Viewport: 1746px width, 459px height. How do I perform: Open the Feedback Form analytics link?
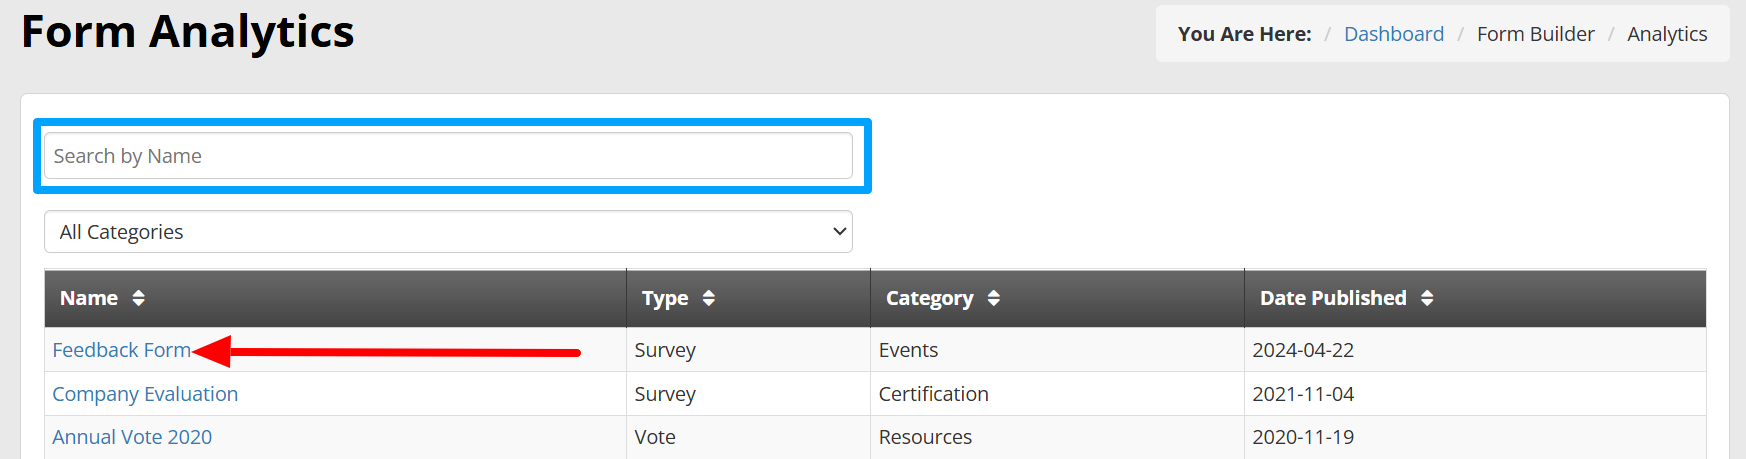pyautogui.click(x=121, y=350)
